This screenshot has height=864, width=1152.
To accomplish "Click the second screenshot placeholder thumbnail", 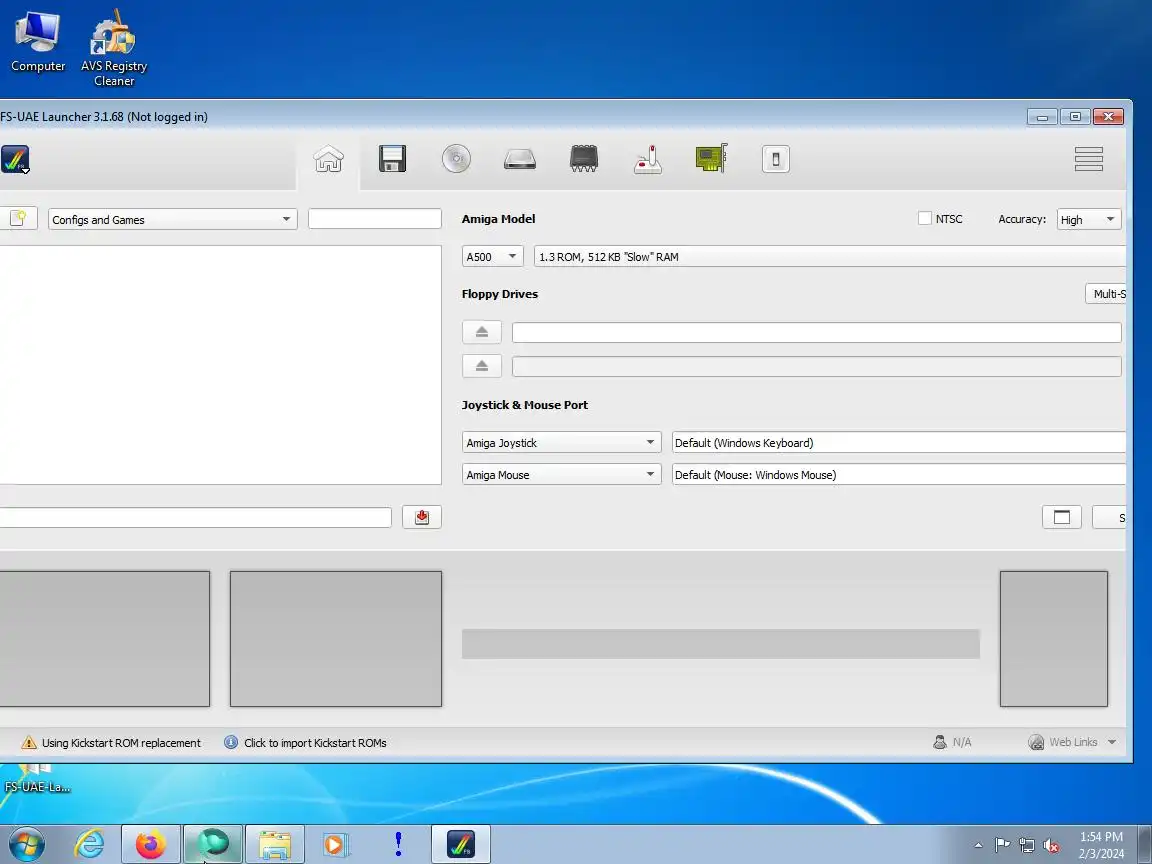I will pos(336,638).
